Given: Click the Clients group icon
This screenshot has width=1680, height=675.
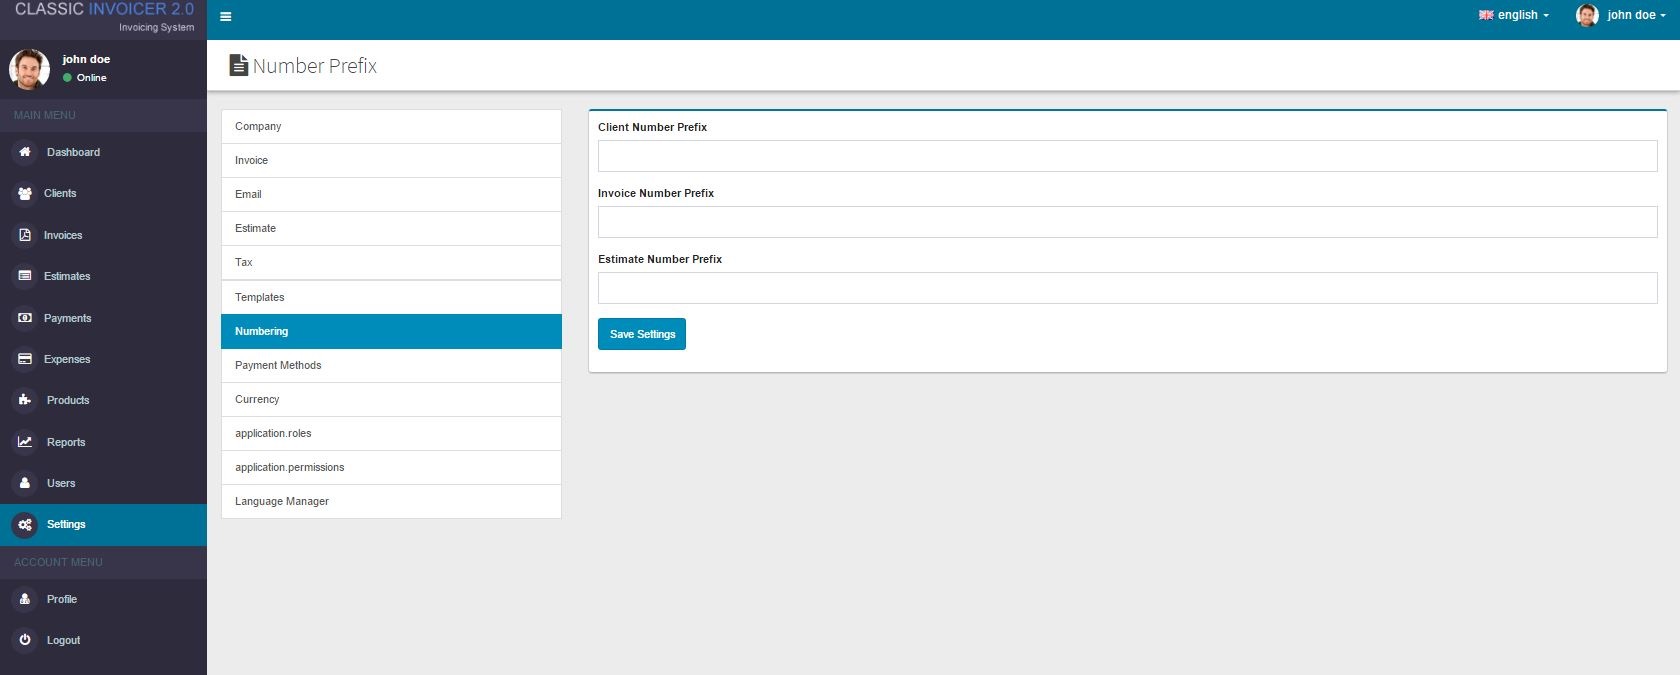Looking at the screenshot, I should (x=25, y=193).
